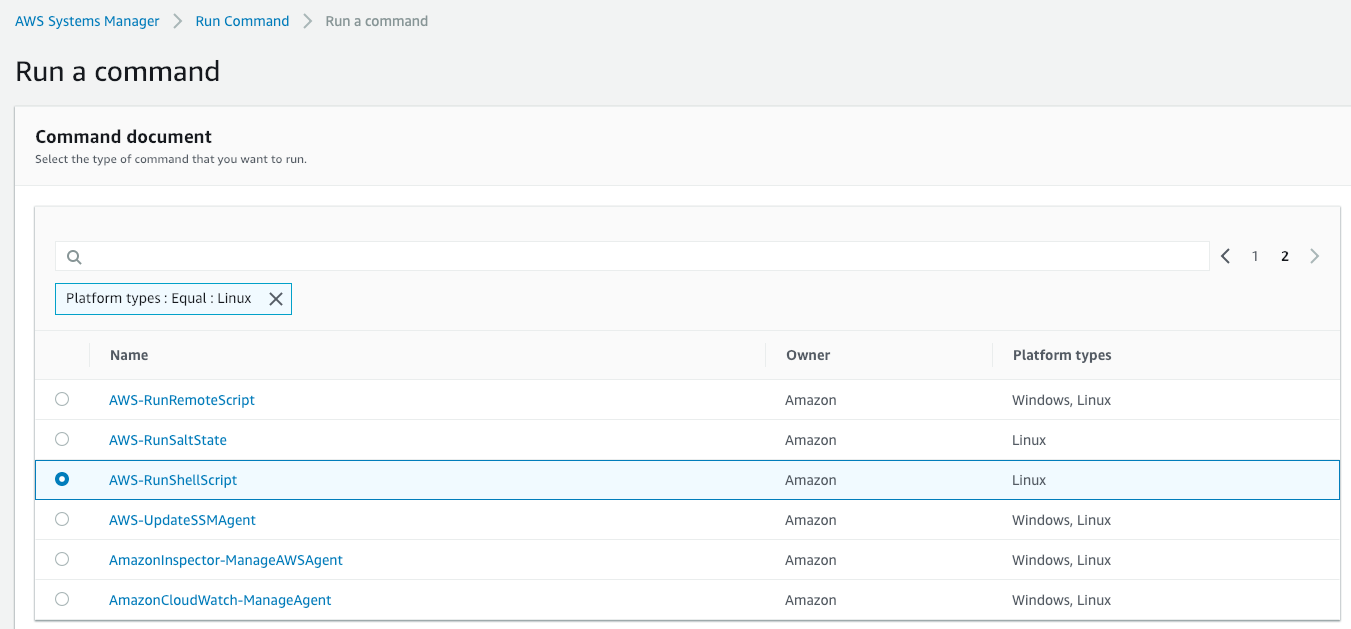Click the search magnifier icon
1351x629 pixels.
tap(74, 257)
